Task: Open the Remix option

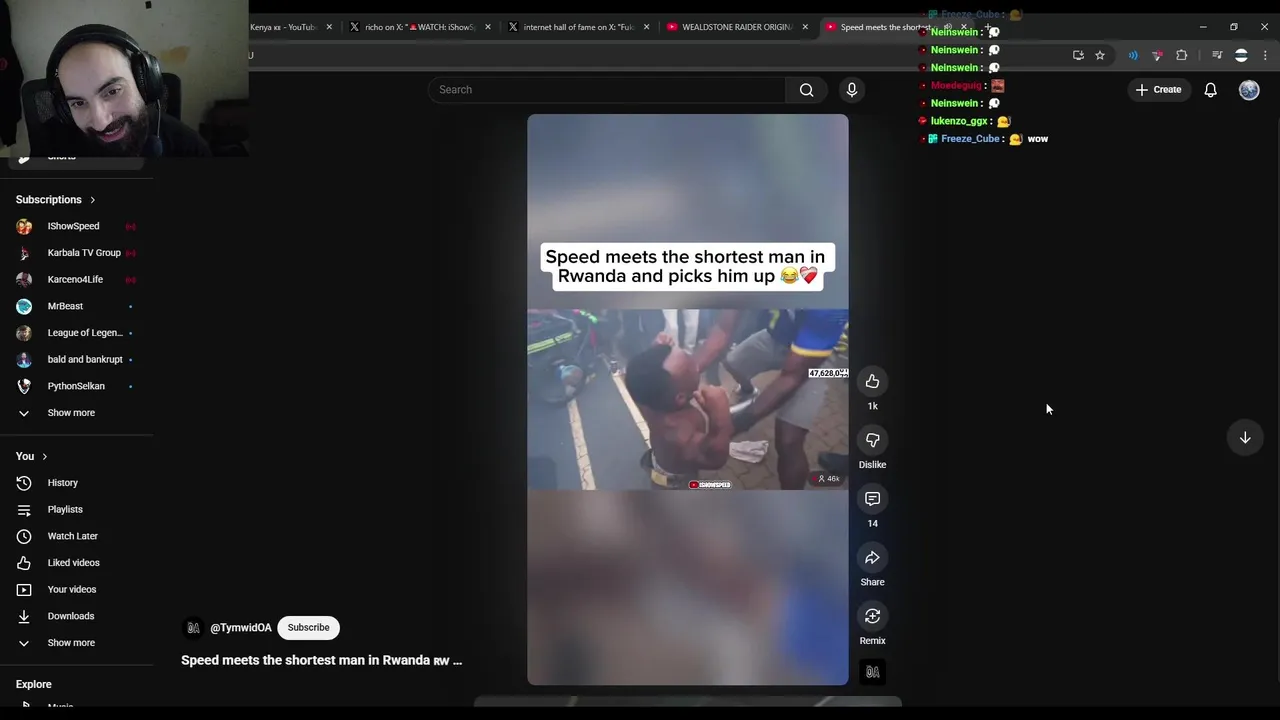Action: [872, 616]
